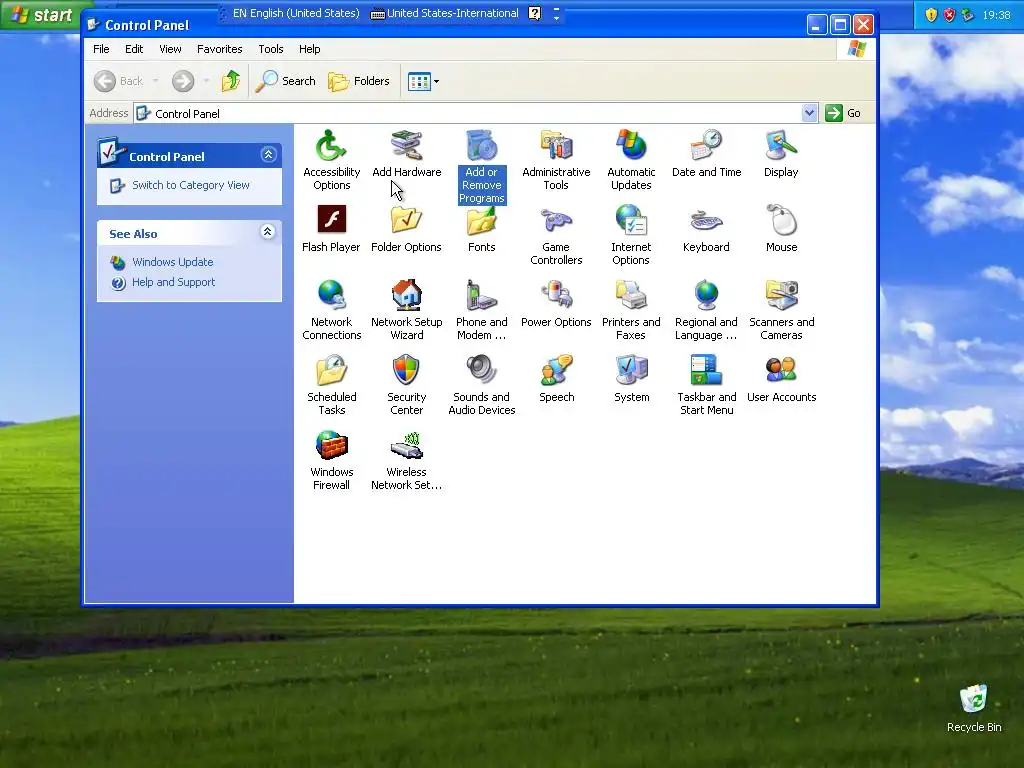Open the Windows Update link
Viewport: 1024px width, 768px height.
pos(172,262)
